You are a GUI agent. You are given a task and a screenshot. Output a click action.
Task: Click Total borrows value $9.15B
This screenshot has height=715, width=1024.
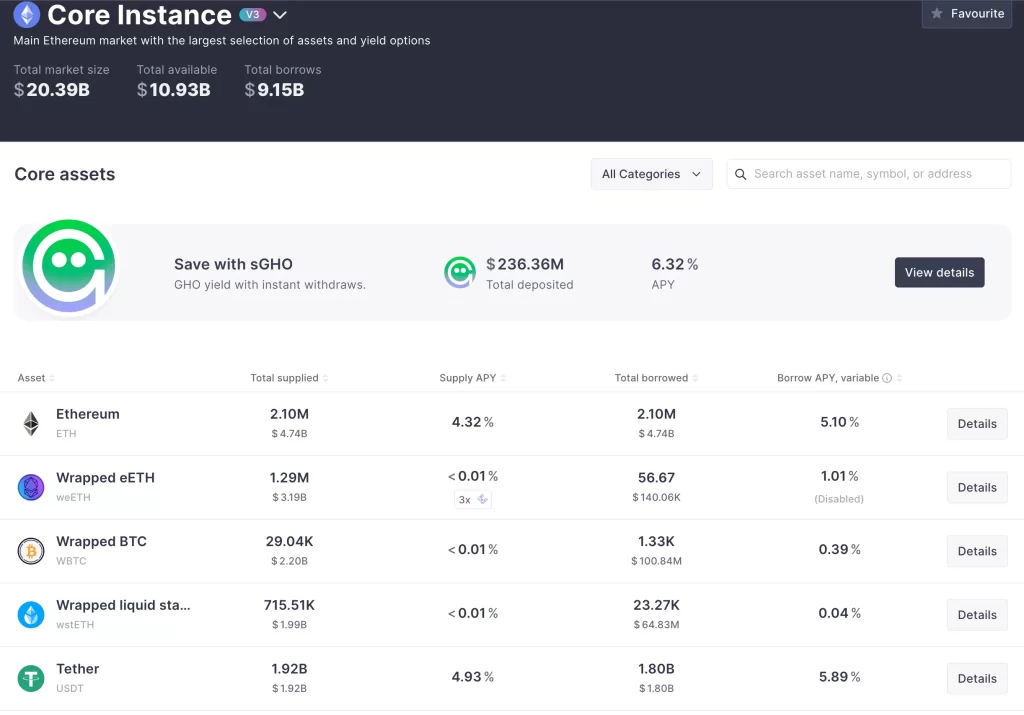click(274, 89)
